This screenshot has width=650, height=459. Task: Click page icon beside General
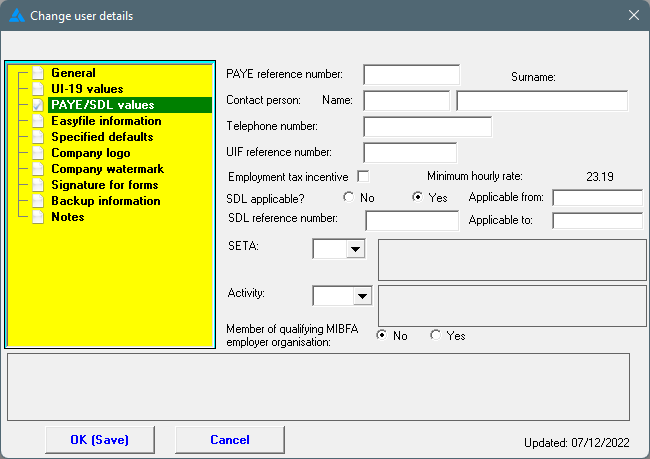(38, 73)
